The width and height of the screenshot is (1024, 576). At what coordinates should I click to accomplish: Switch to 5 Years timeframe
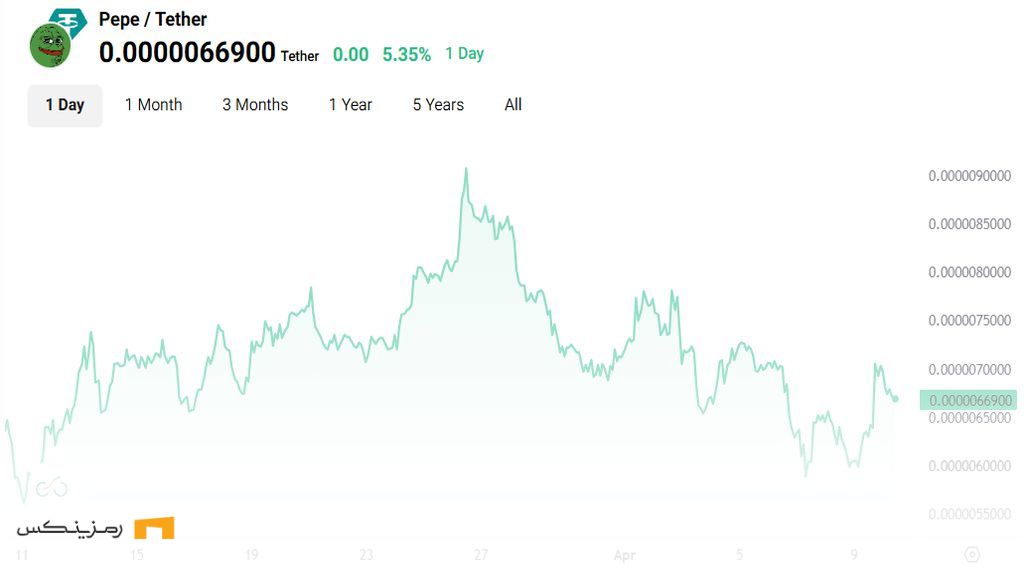438,105
